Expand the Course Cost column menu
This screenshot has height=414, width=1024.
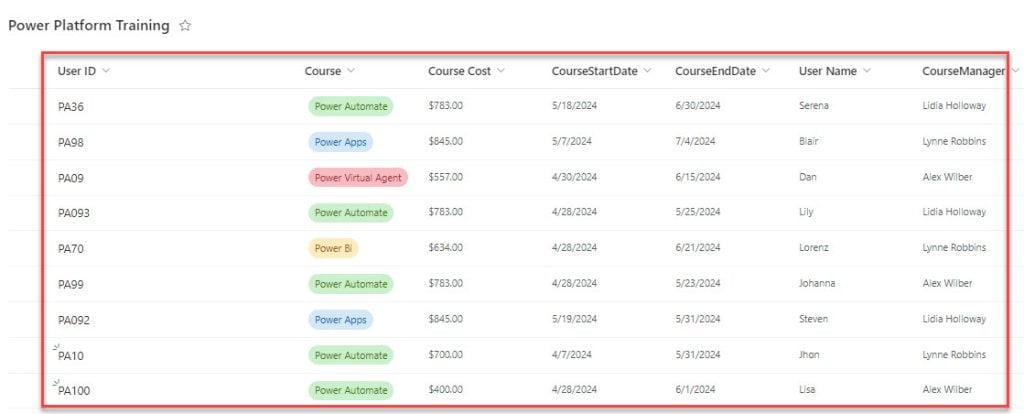(x=501, y=71)
